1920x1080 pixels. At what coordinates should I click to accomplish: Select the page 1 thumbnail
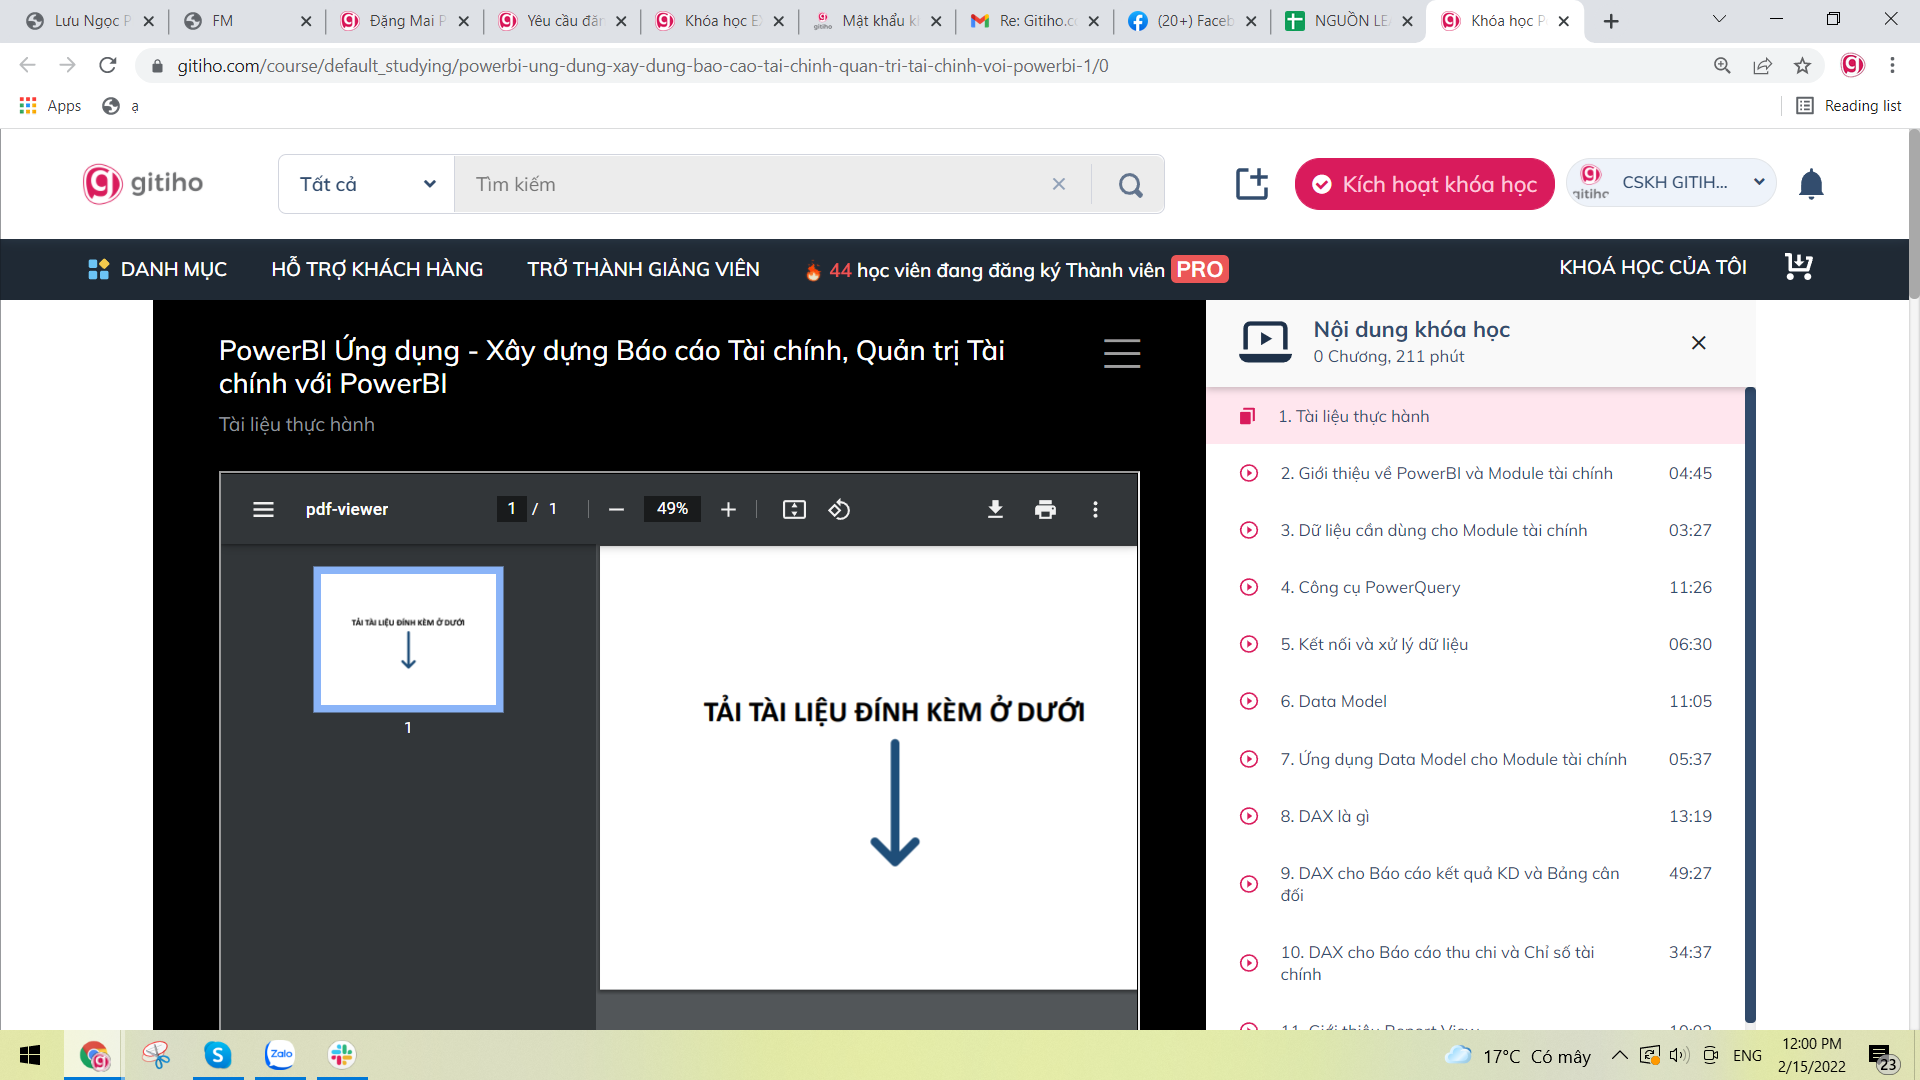pos(408,640)
